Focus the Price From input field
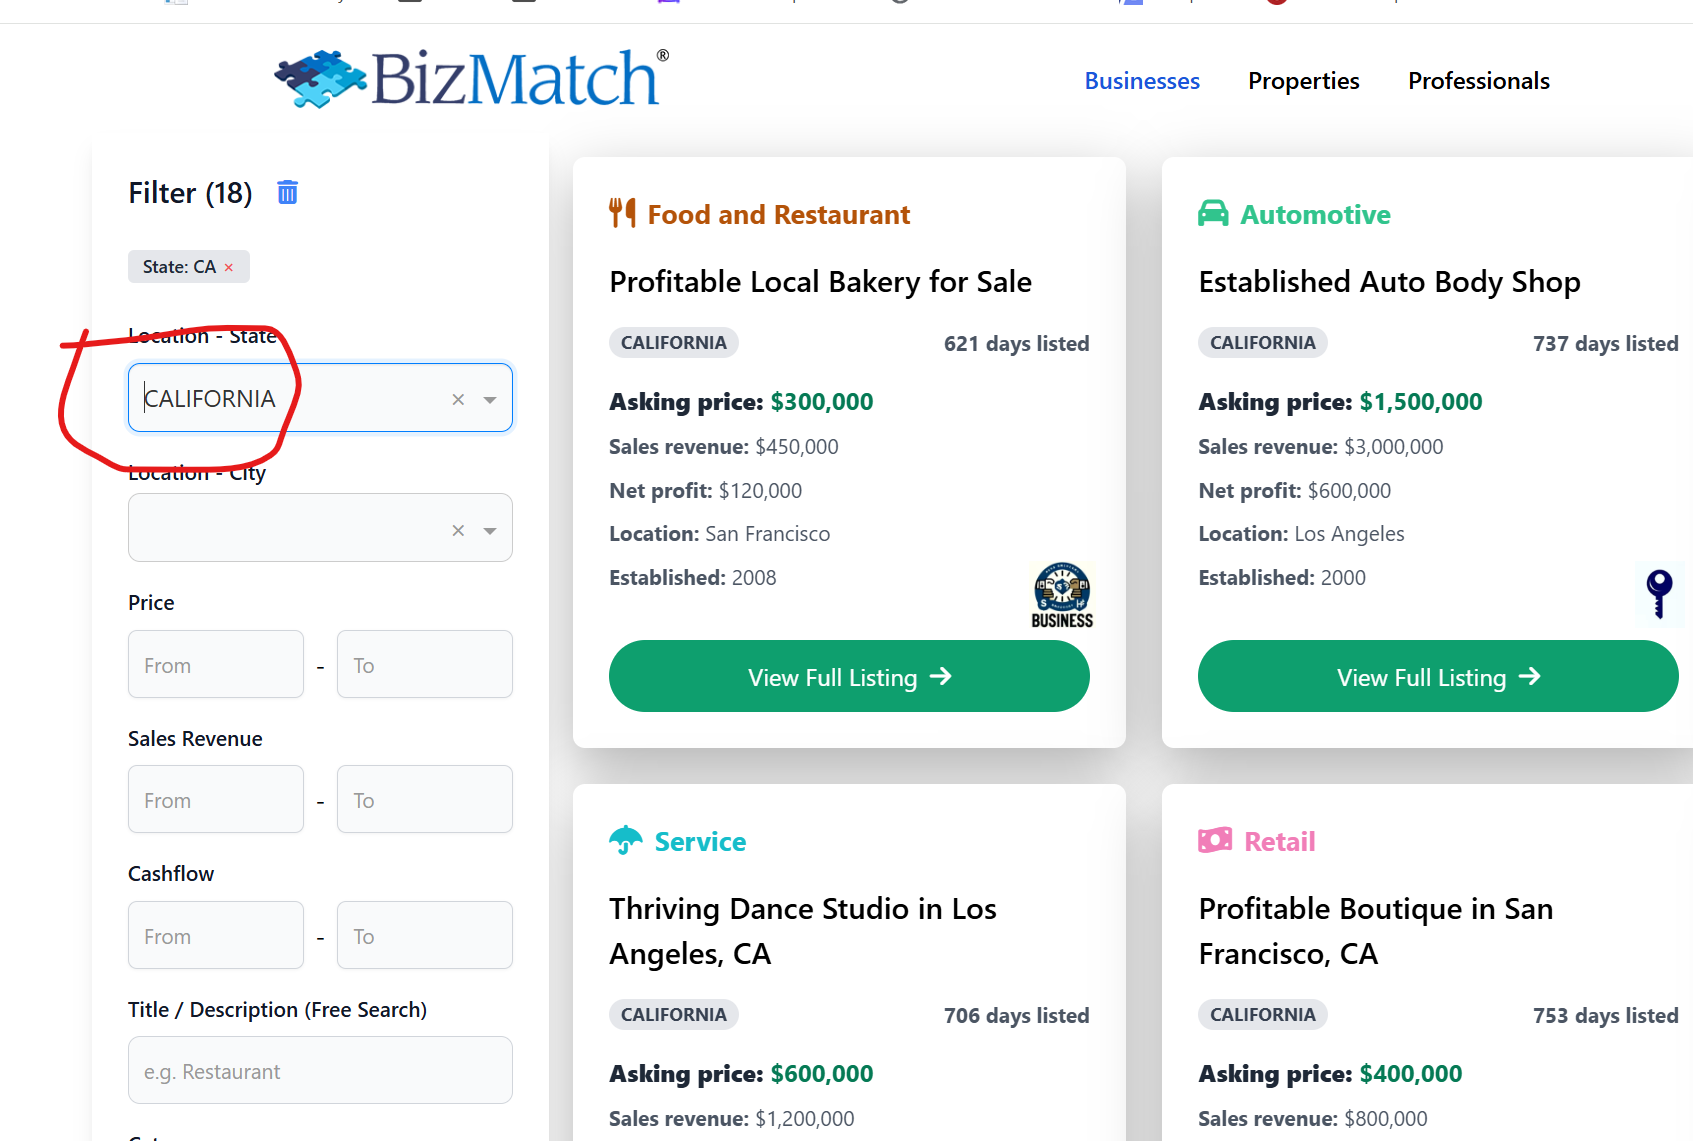 coord(216,665)
